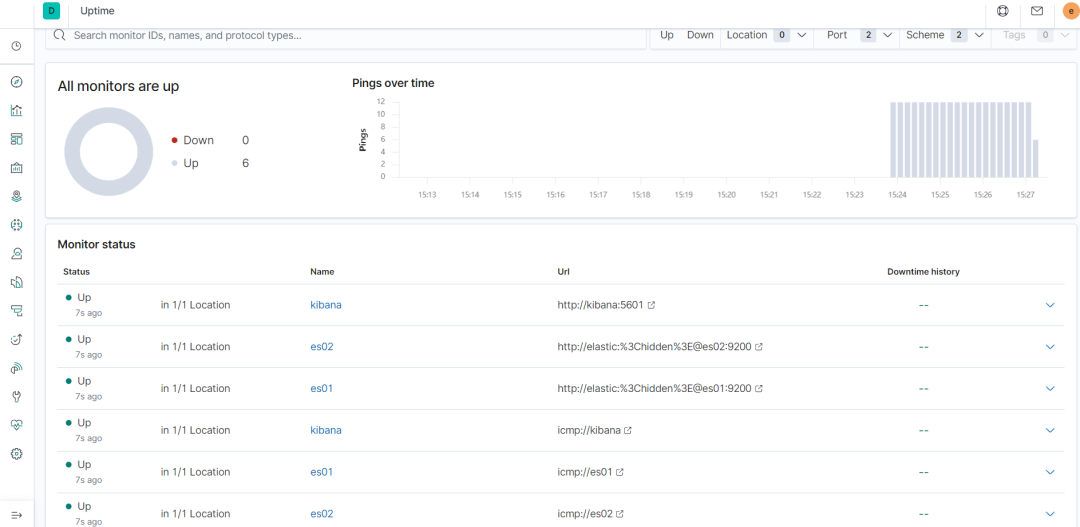Click external link icon for icmp://es01
This screenshot has width=1080, height=527.
[x=619, y=472]
